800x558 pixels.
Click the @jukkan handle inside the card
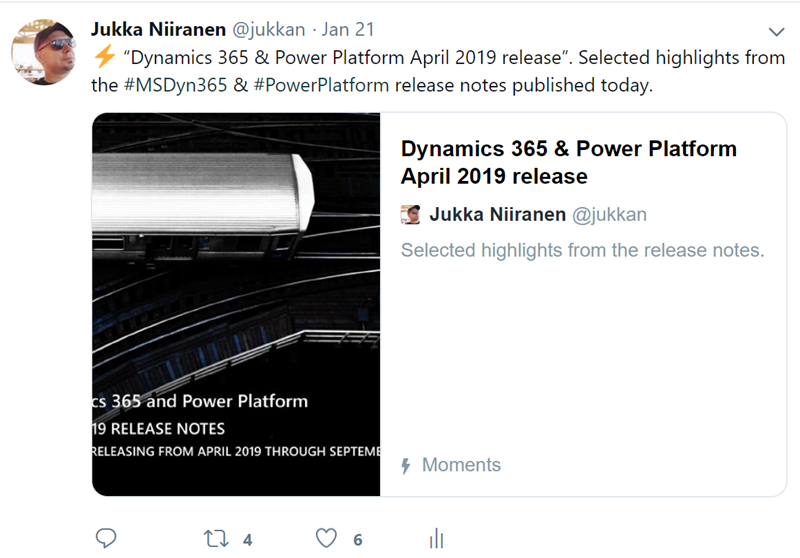point(609,215)
